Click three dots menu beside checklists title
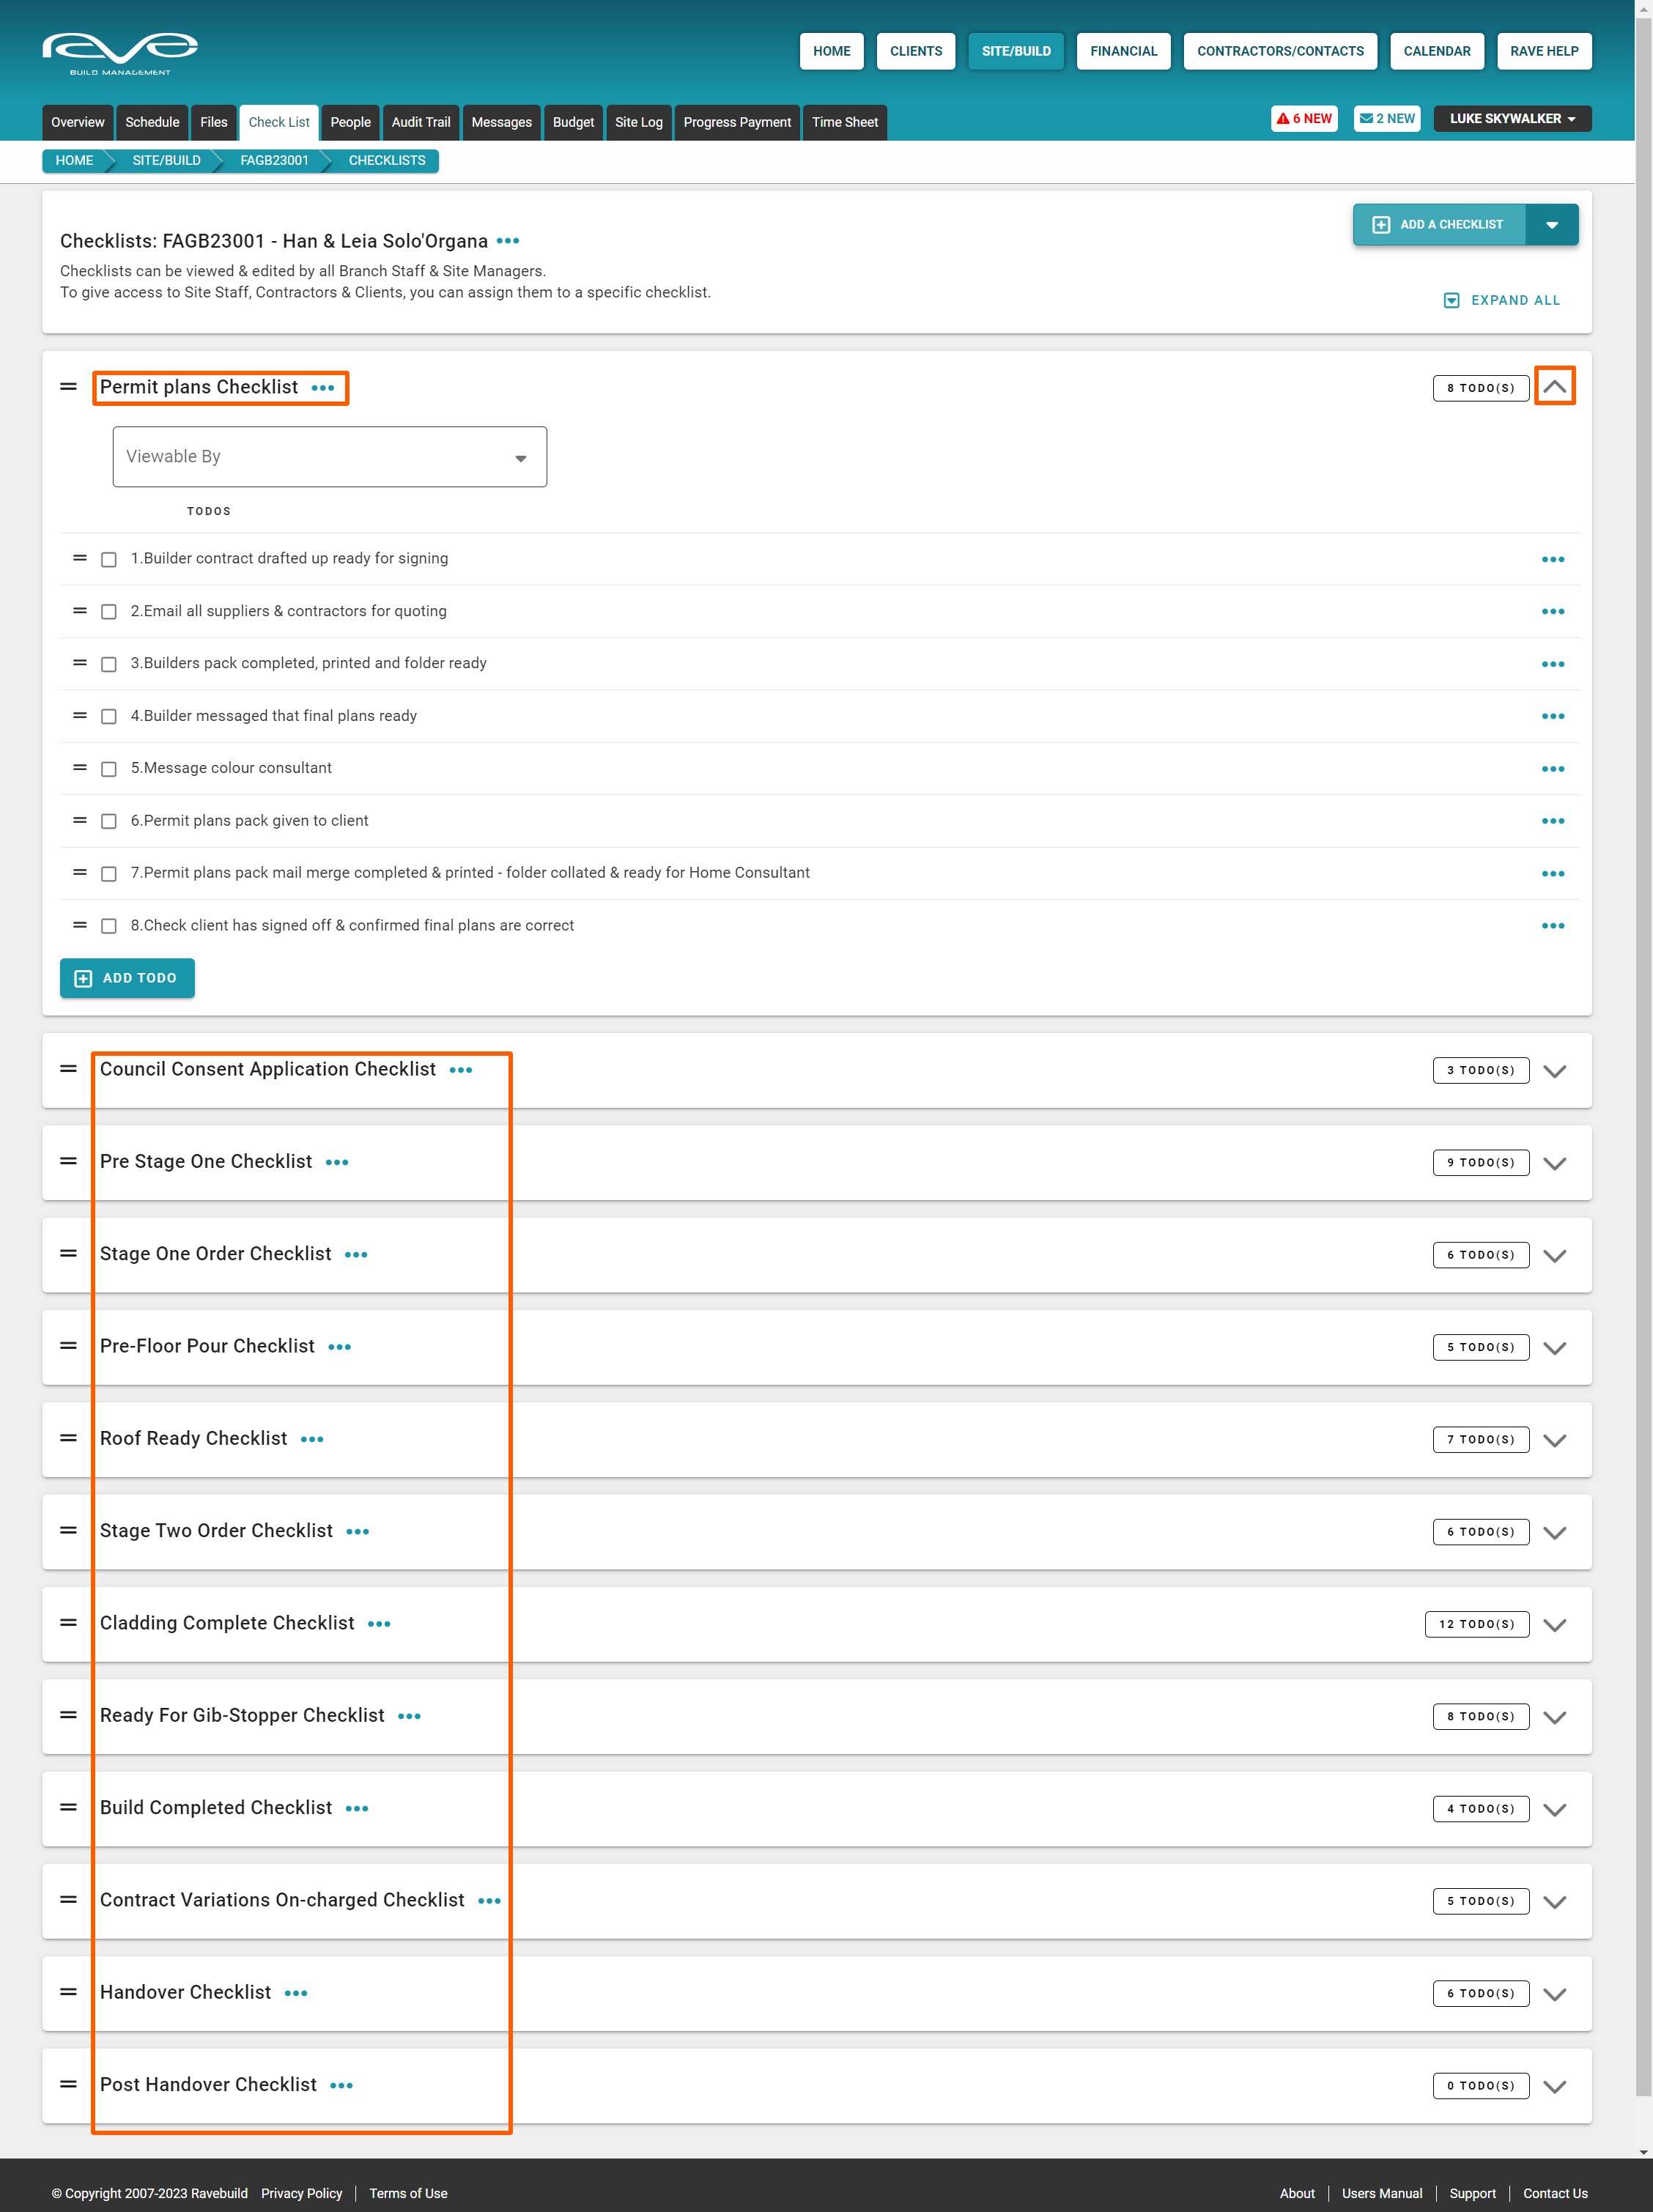 click(x=508, y=241)
